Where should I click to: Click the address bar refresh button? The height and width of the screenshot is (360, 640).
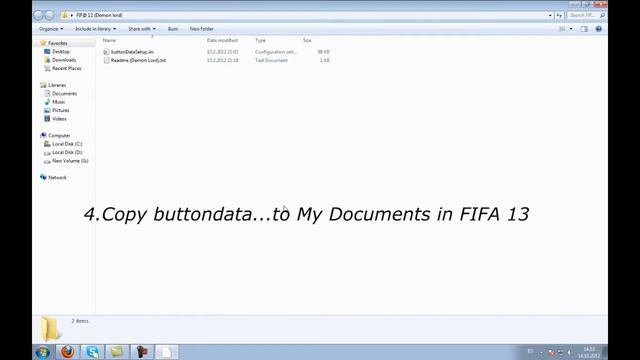pyautogui.click(x=559, y=15)
